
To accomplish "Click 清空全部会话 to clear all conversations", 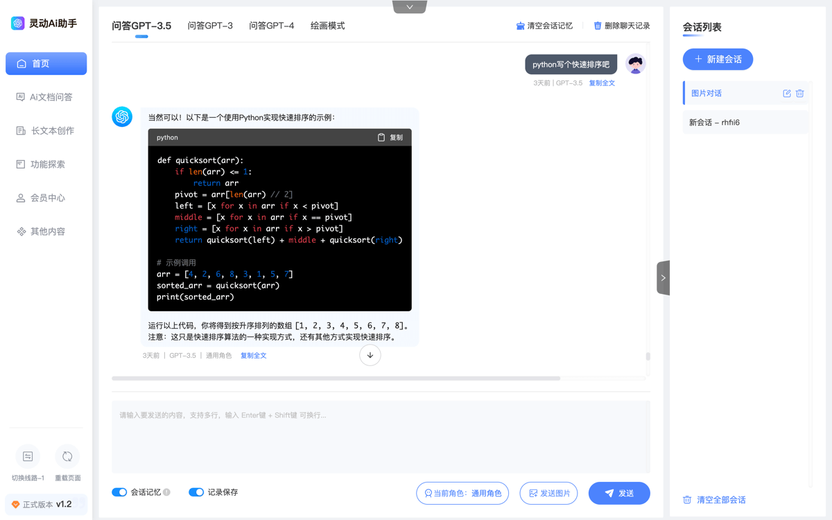I will (714, 500).
